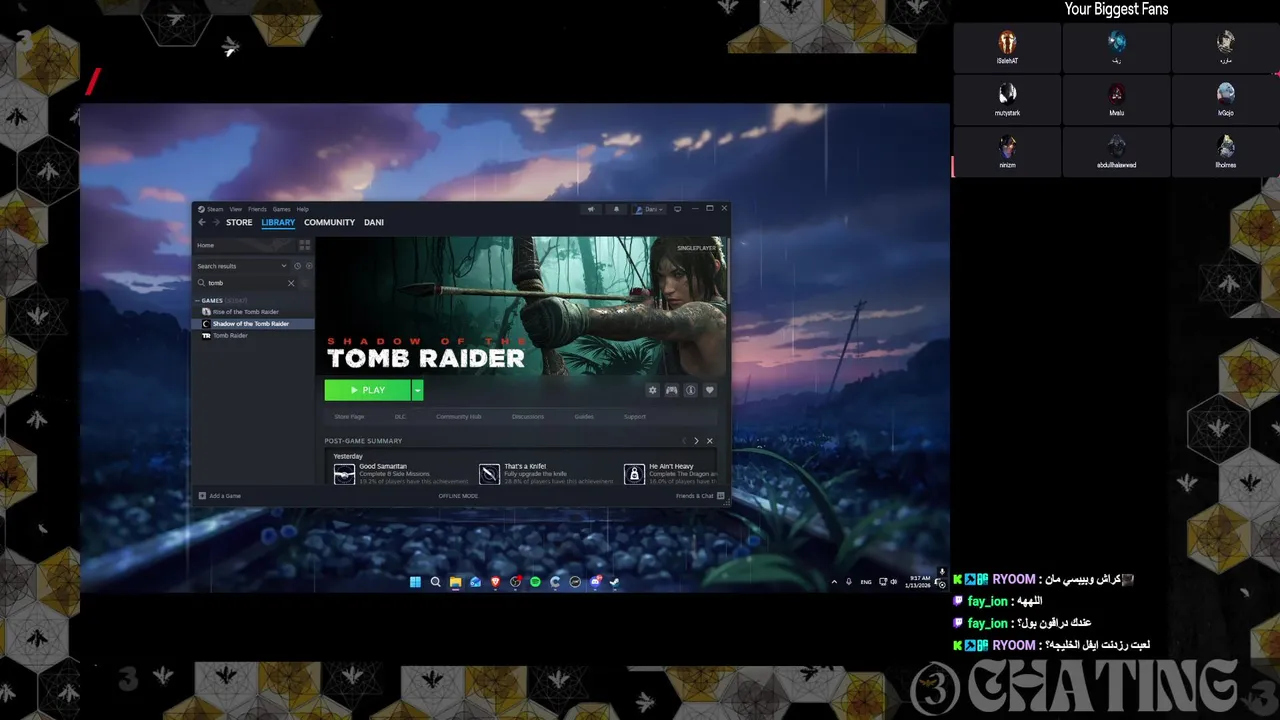Go forward with Steam's right arrow
This screenshot has height=720, width=1280.
(215, 222)
